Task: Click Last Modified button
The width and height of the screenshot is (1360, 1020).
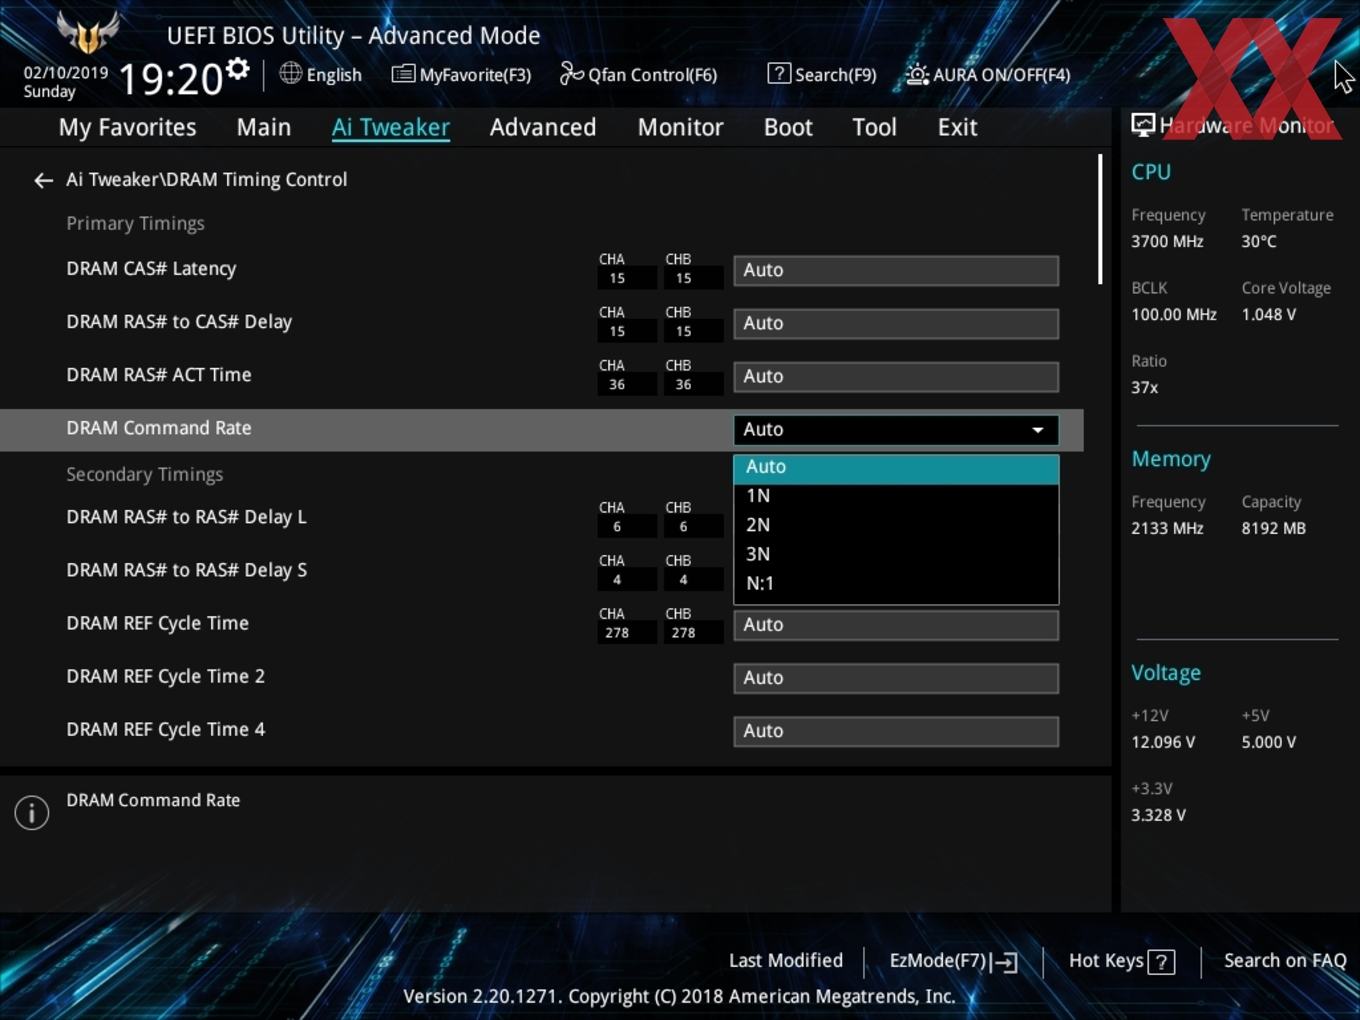Action: click(x=786, y=961)
